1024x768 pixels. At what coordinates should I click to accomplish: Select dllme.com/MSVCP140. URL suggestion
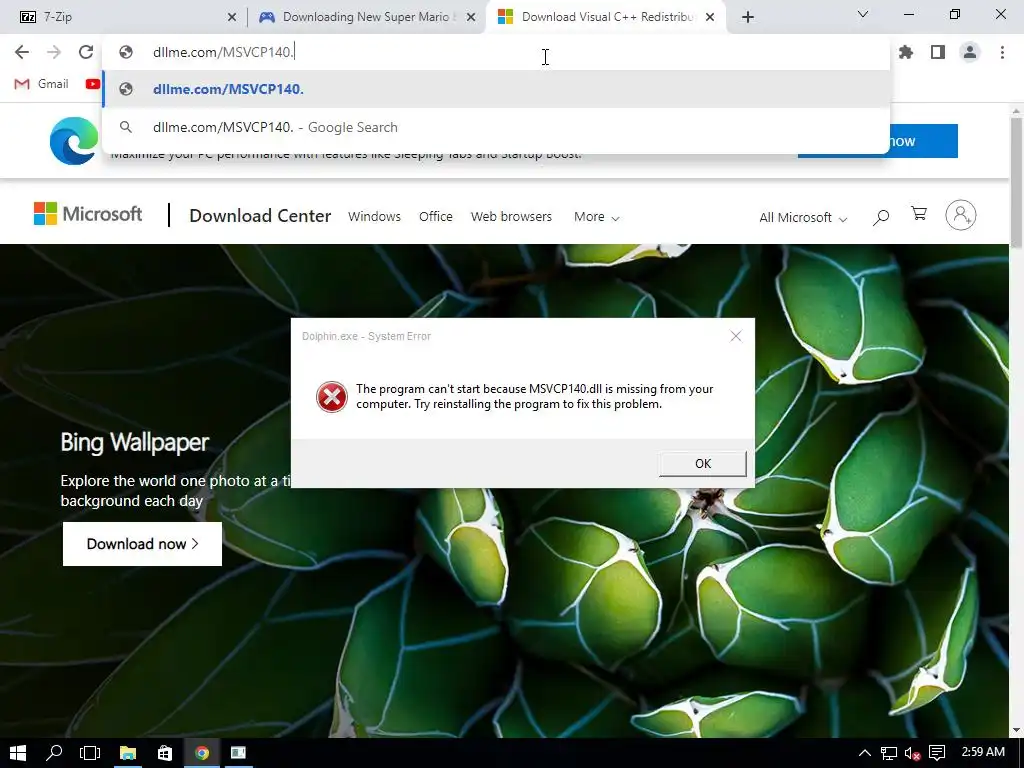[x=496, y=89]
